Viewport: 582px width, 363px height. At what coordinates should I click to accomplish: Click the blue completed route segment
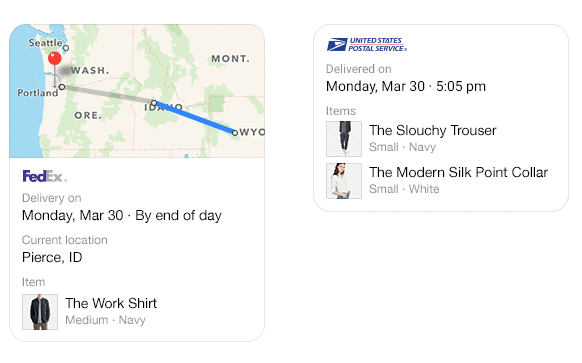194,118
